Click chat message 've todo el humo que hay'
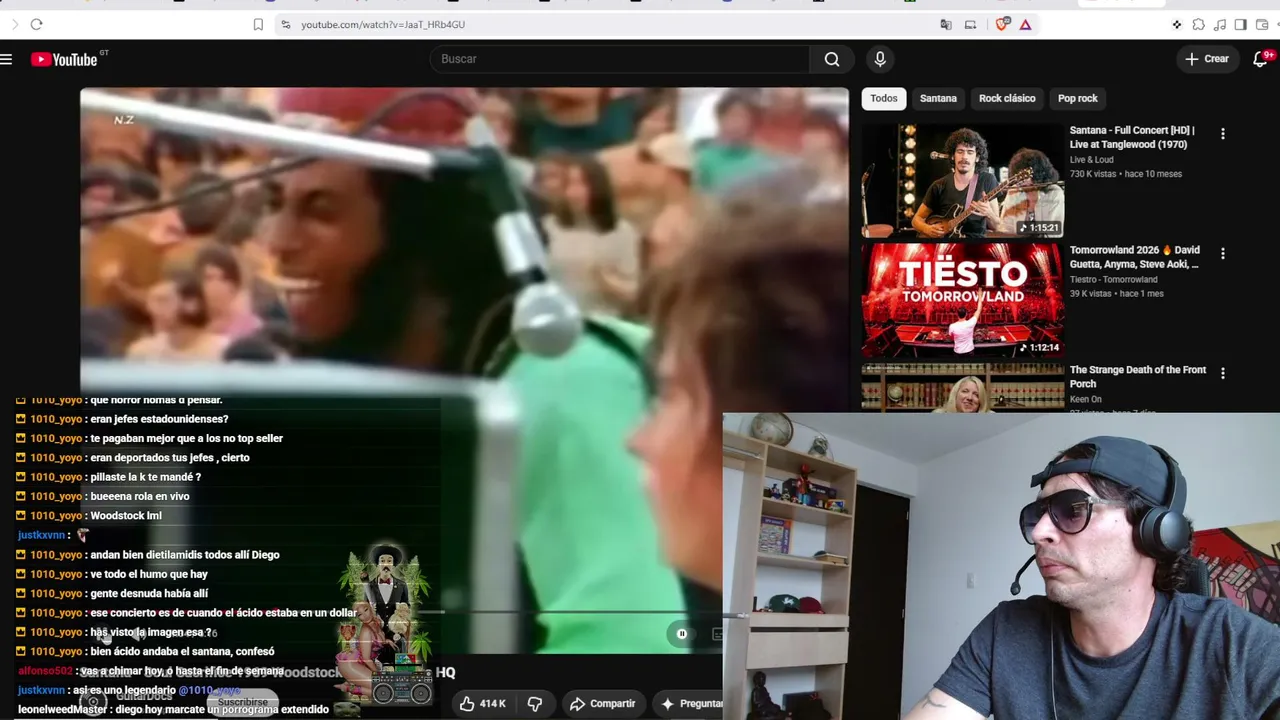Viewport: 1280px width, 720px height. pos(149,574)
